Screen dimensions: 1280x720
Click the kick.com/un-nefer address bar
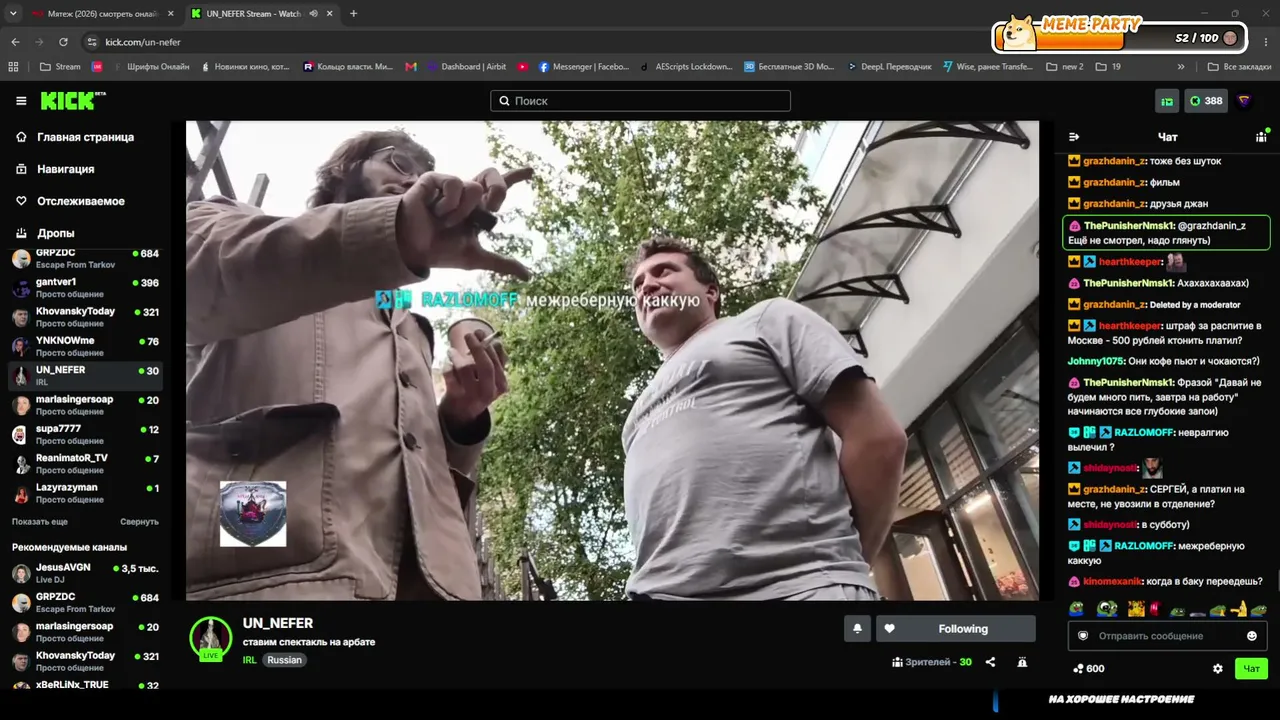click(143, 42)
